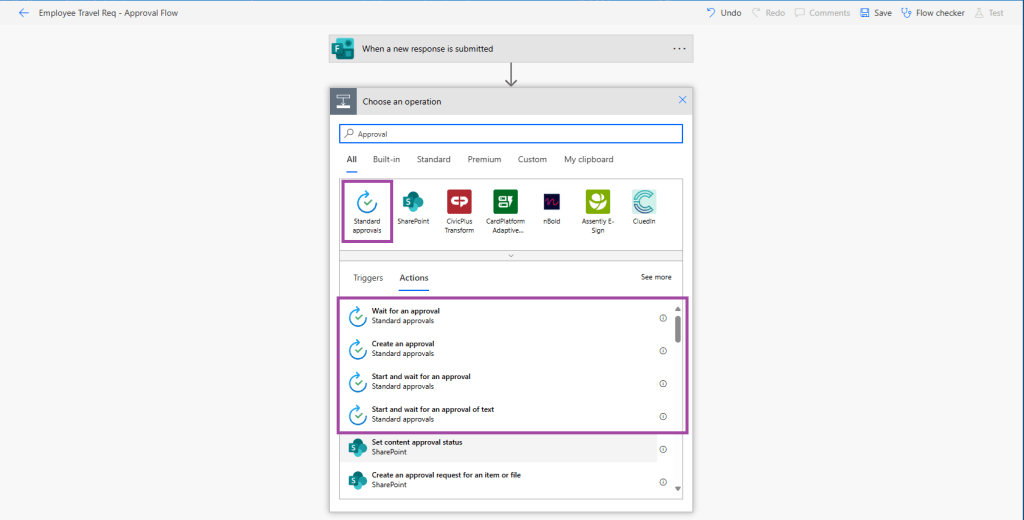
Task: Select the CardPlatform Adaptive connector icon
Action: [x=506, y=203]
